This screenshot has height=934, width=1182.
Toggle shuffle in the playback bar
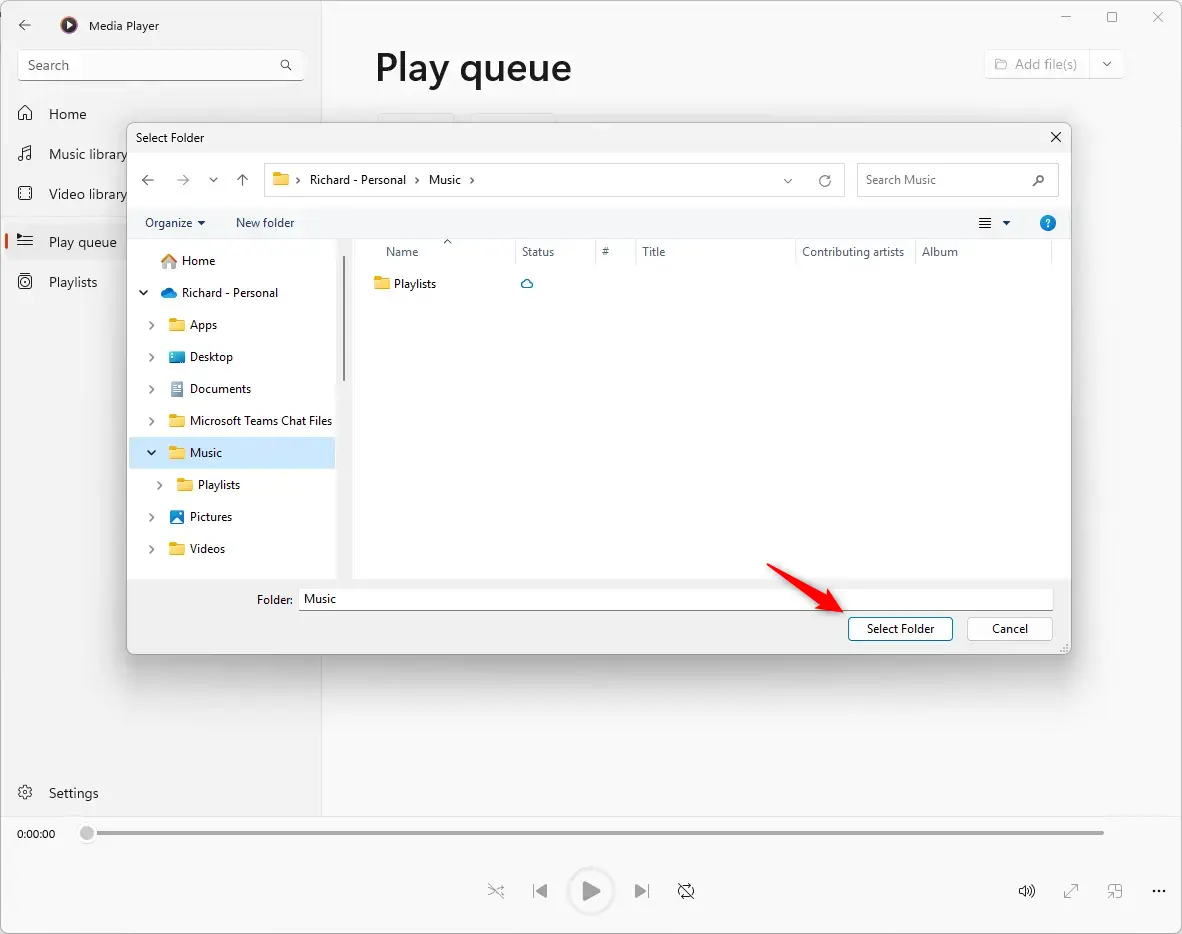click(496, 890)
